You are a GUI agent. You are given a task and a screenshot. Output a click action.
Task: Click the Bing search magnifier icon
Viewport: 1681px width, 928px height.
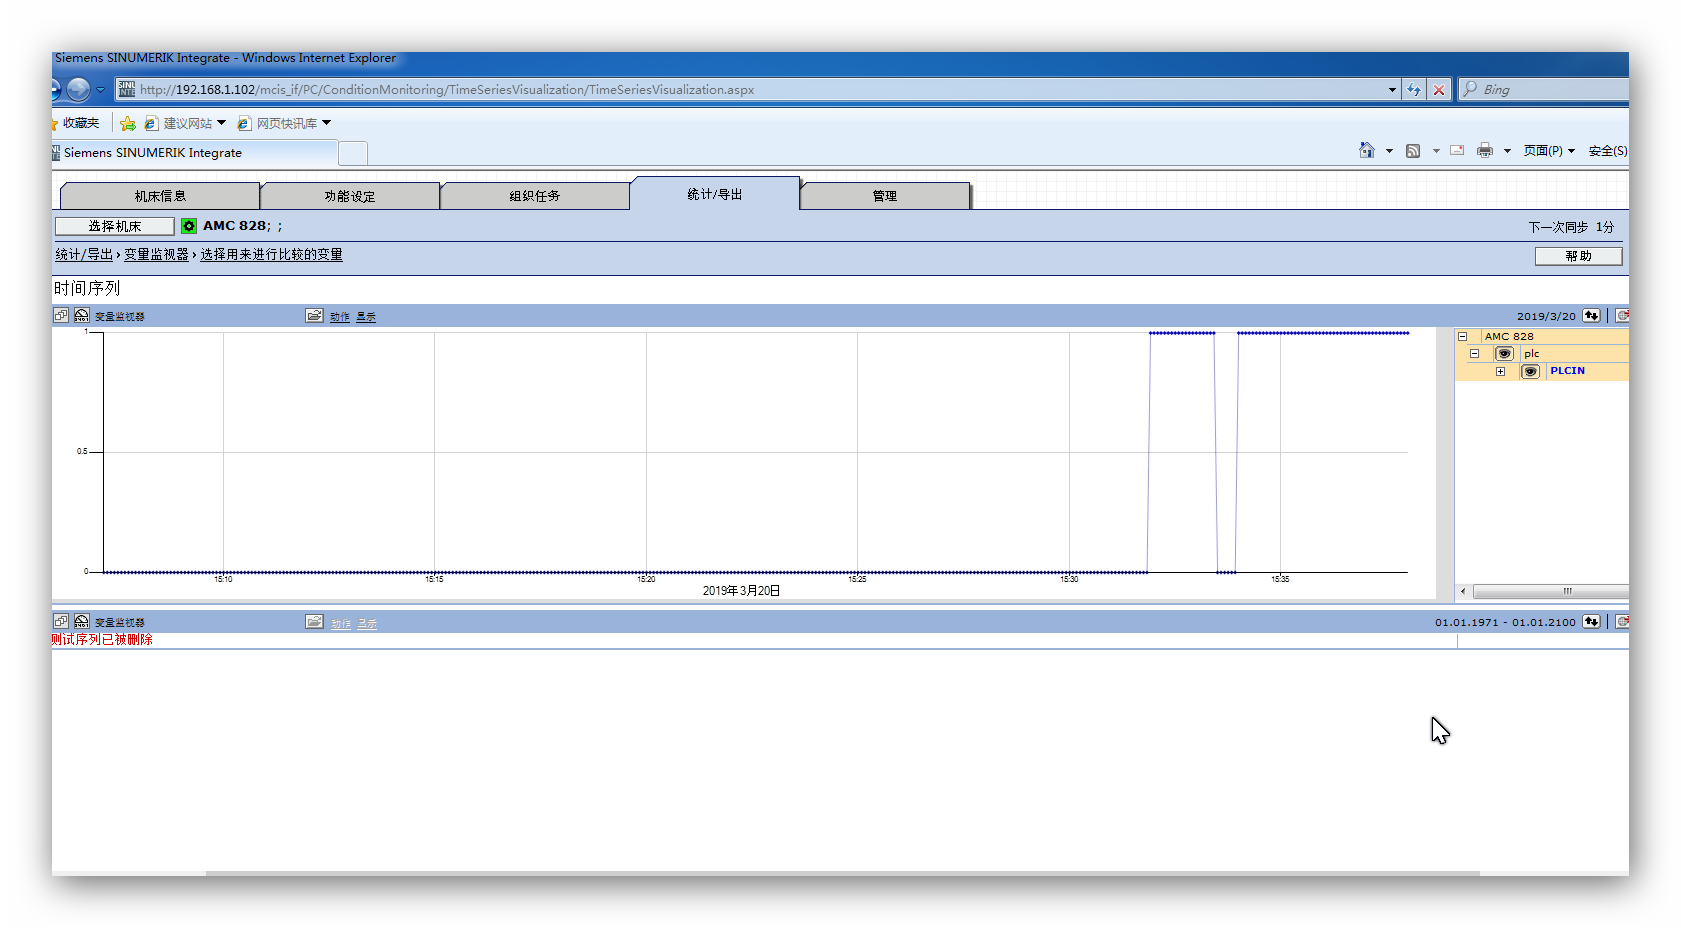(x=1470, y=89)
